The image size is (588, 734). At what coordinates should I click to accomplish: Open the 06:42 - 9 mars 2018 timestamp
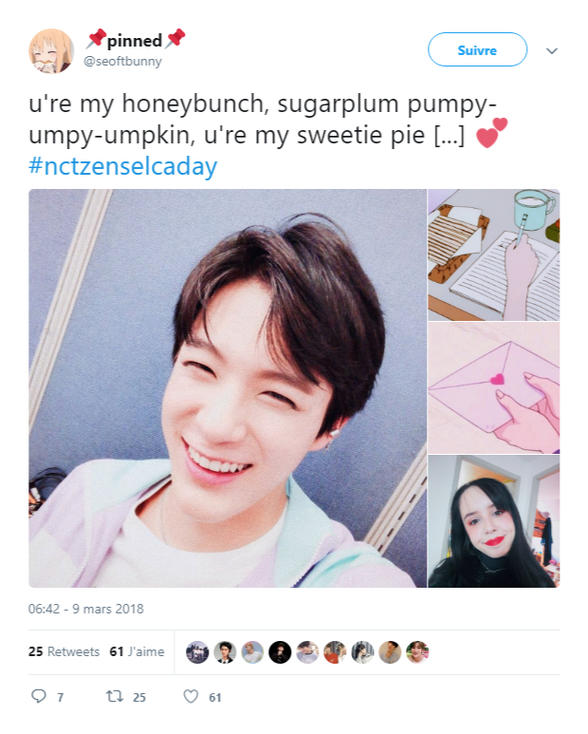pyautogui.click(x=86, y=609)
